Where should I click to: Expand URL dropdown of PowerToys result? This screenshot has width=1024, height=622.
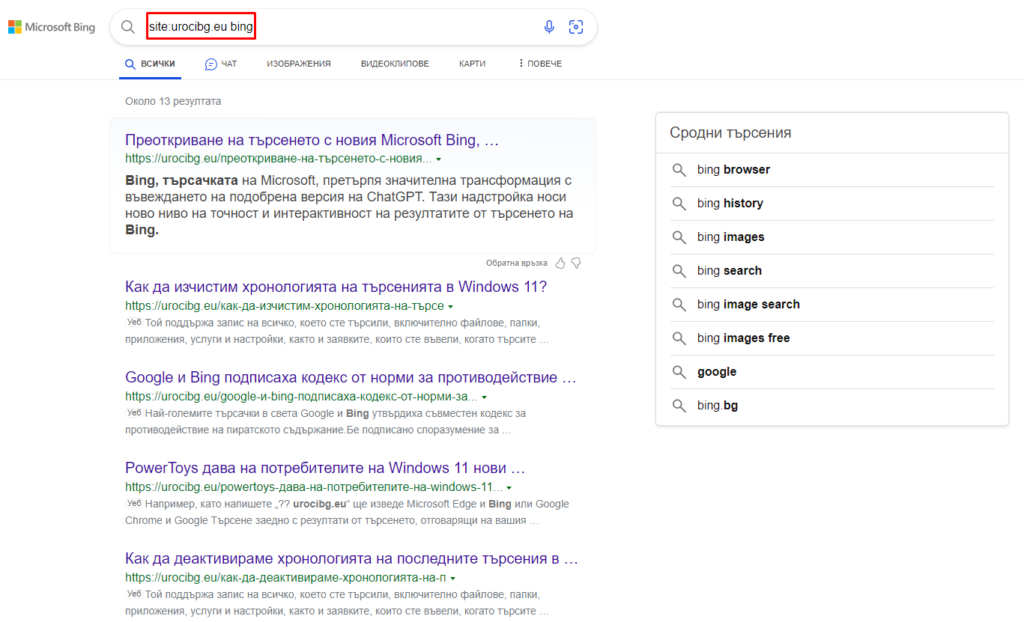(x=509, y=488)
